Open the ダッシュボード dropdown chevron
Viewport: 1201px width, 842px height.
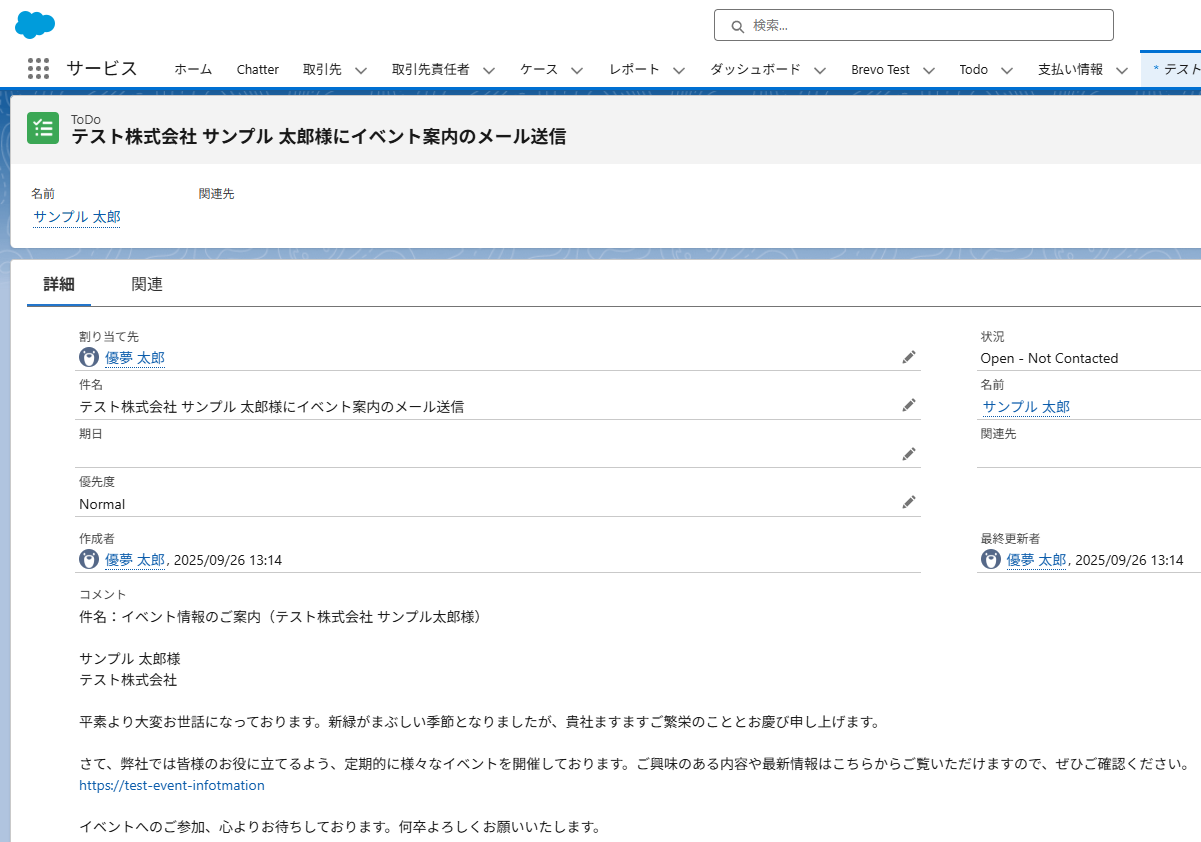(x=820, y=70)
